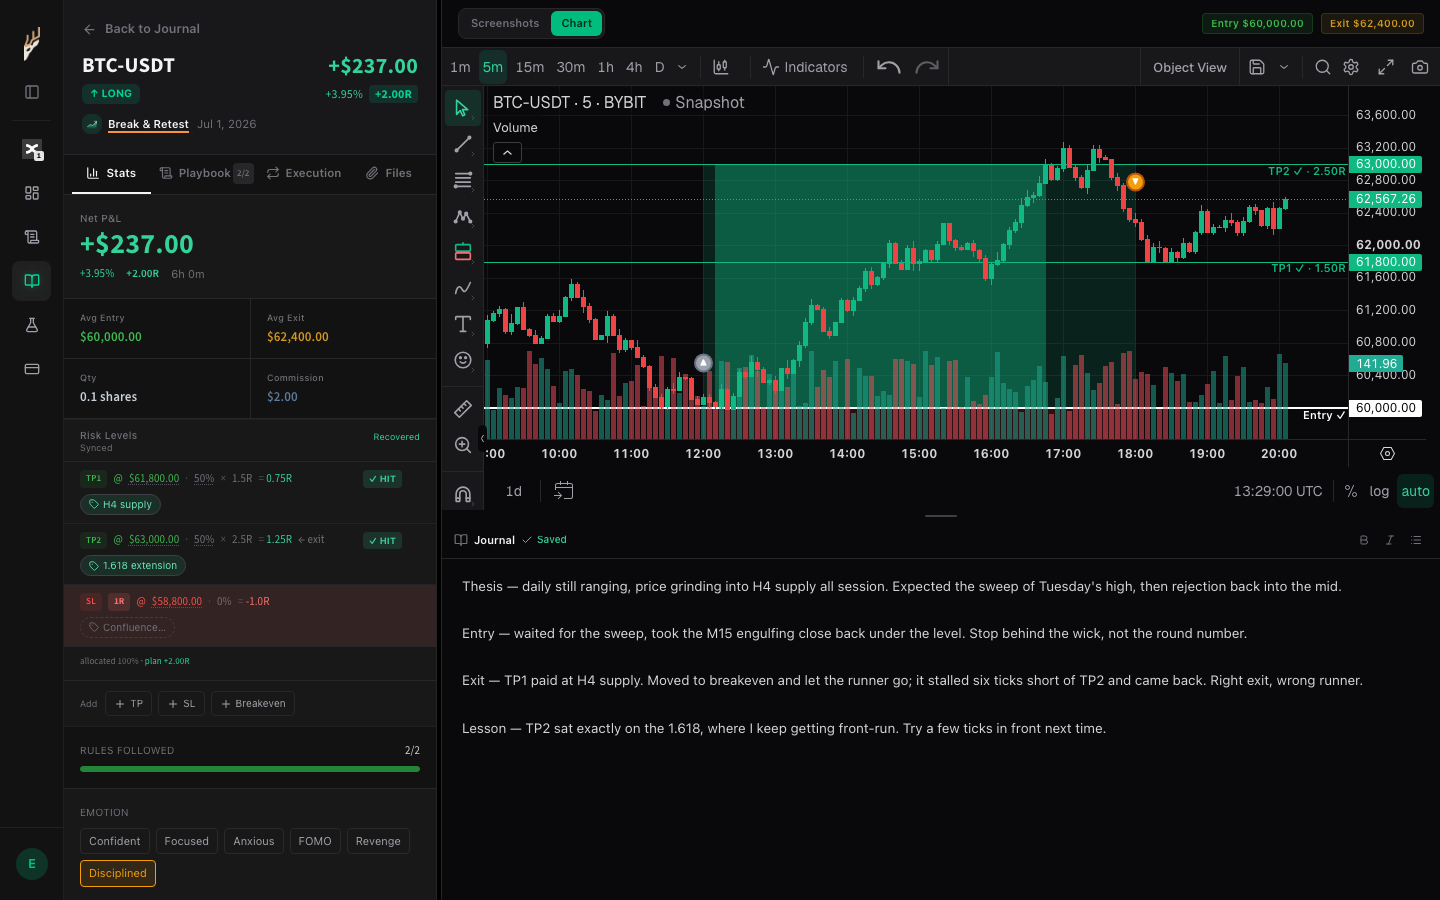Open the Journal book icon in sidebar
1440x900 pixels.
coord(32,281)
